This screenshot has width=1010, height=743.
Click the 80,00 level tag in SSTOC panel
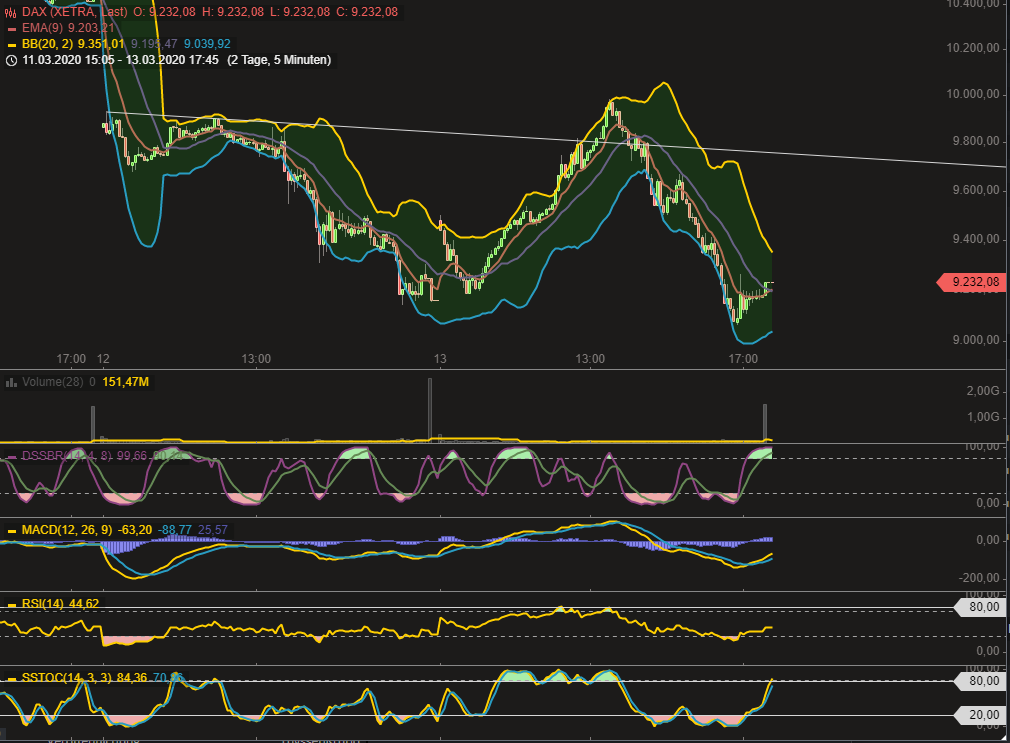click(x=980, y=681)
